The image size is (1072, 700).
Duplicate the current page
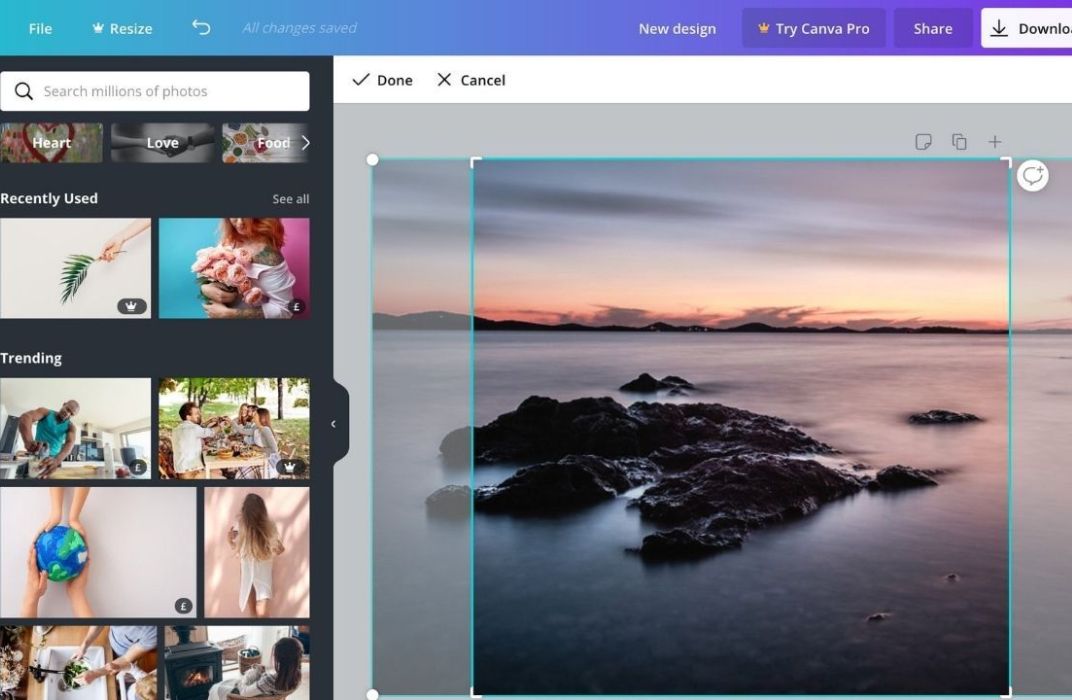[x=959, y=141]
